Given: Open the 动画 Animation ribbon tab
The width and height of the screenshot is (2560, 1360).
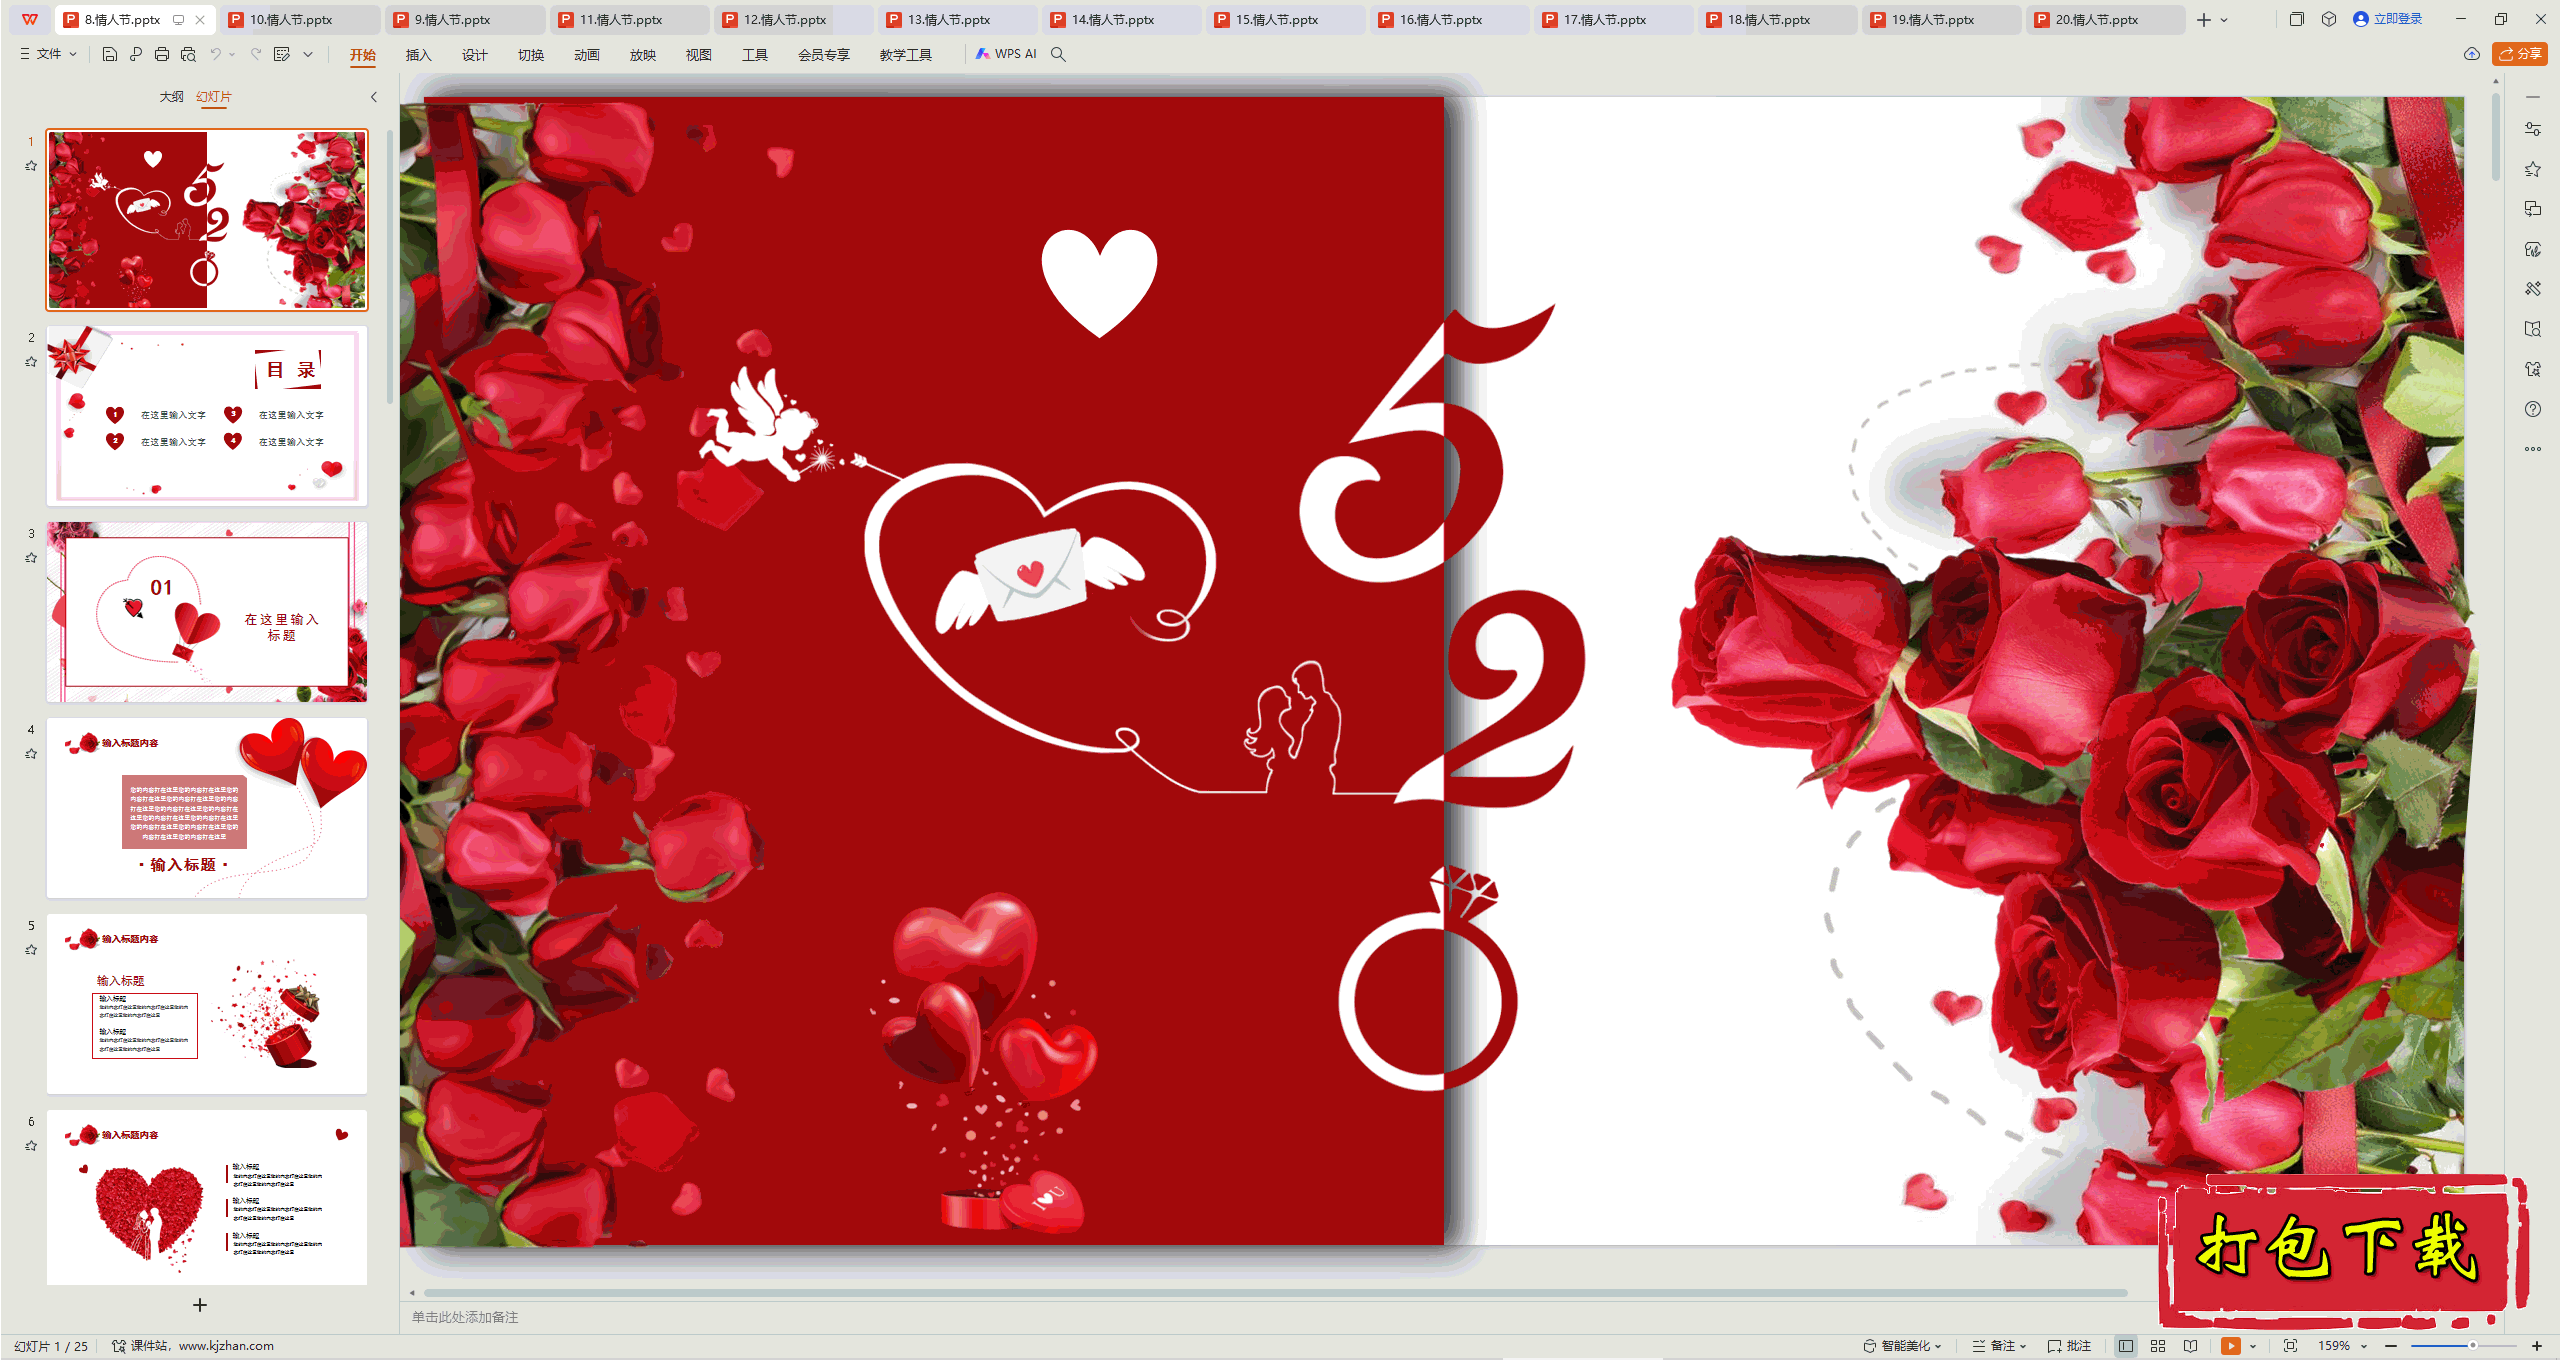Looking at the screenshot, I should click(586, 55).
